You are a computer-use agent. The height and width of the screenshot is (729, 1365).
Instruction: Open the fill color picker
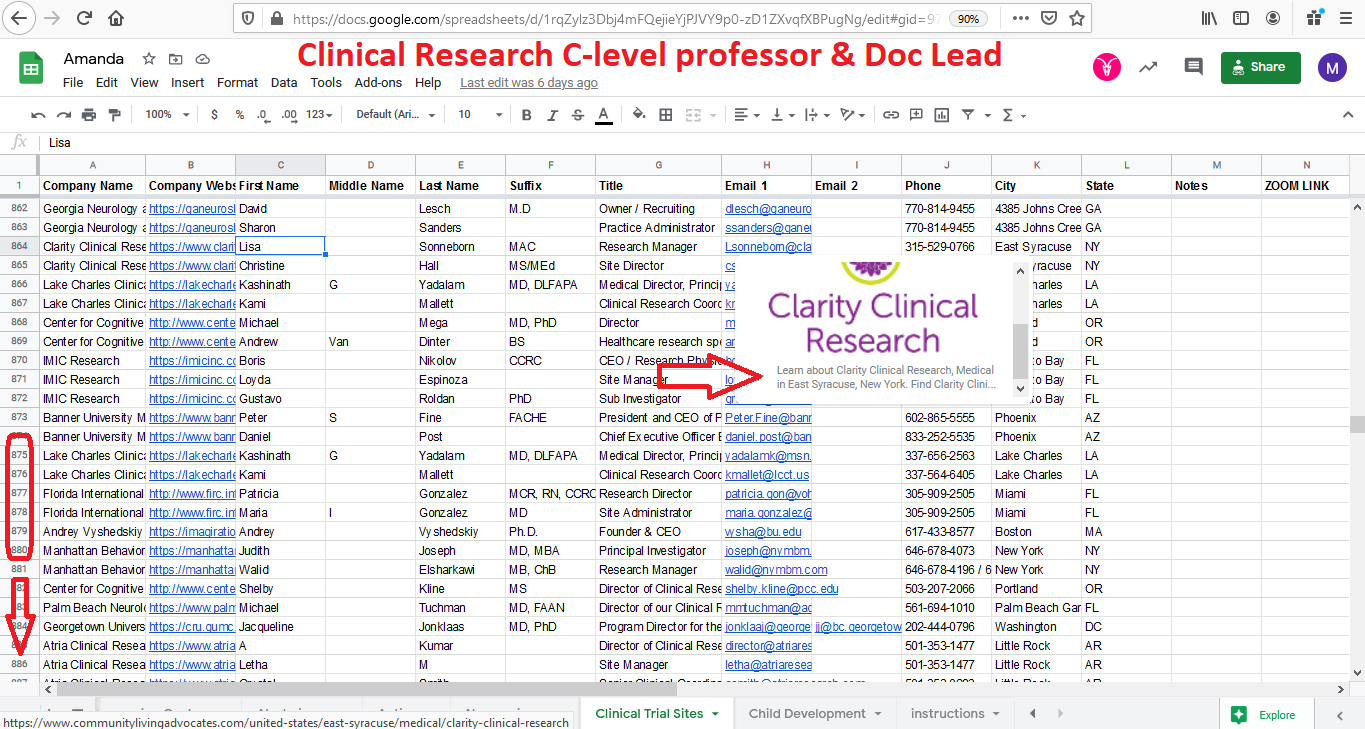[x=640, y=115]
